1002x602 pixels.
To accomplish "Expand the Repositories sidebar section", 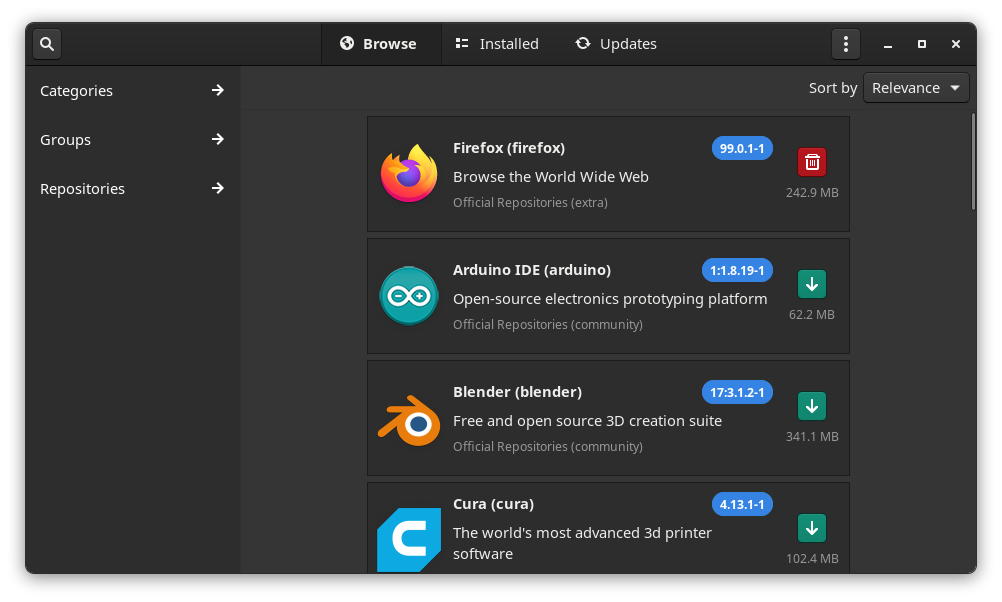I will (x=132, y=189).
